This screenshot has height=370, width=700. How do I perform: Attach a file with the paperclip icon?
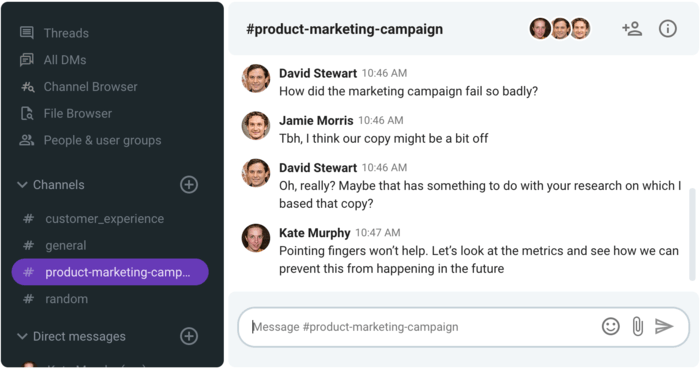(x=638, y=326)
